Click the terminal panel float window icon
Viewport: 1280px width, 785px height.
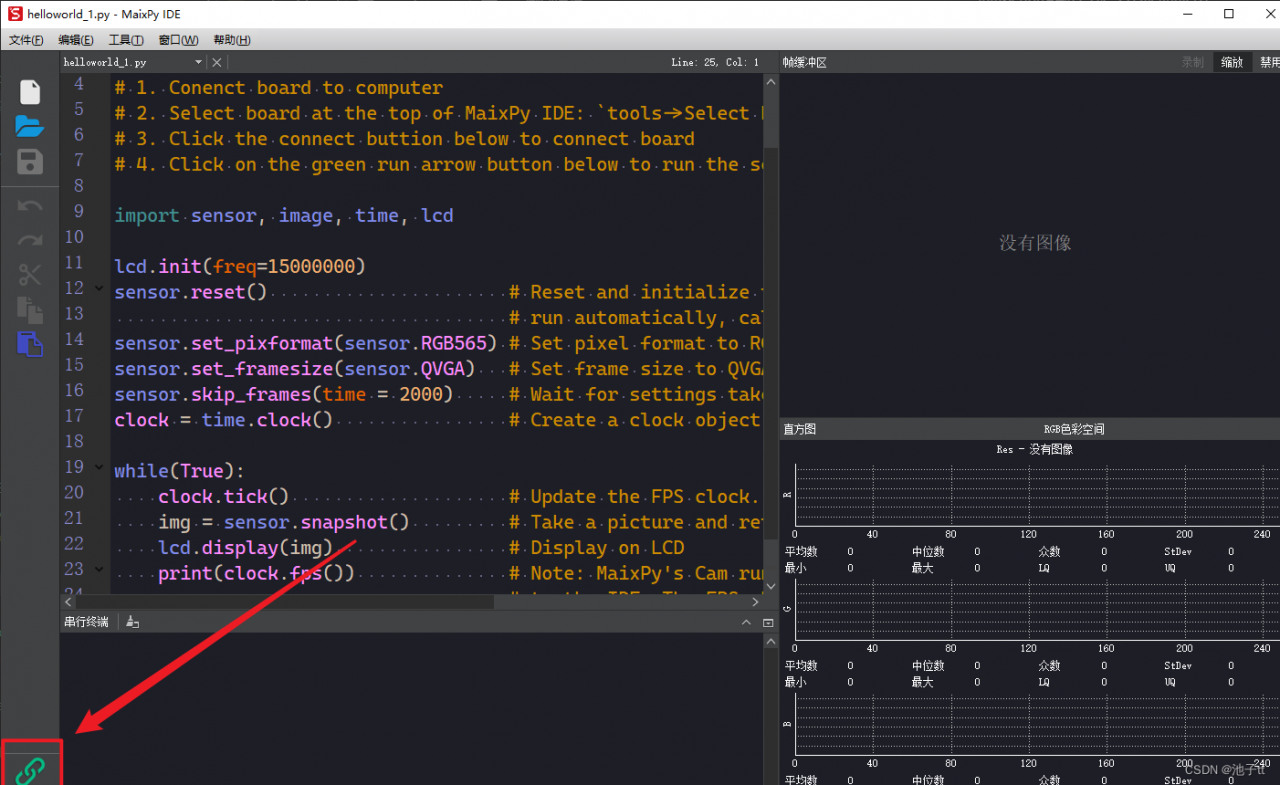pyautogui.click(x=768, y=622)
